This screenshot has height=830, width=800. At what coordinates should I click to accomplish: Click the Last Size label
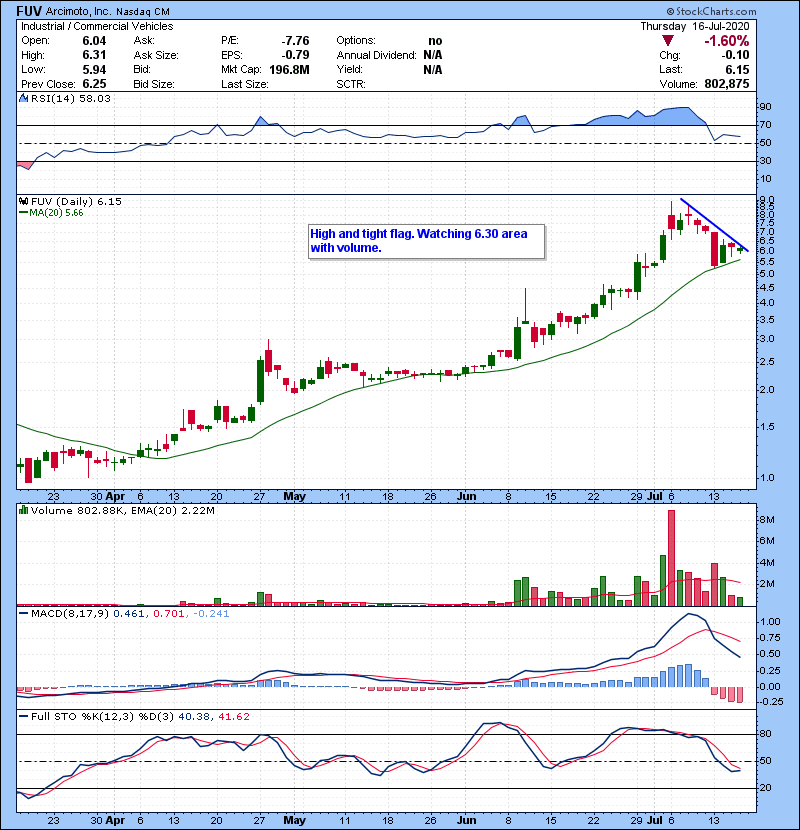pyautogui.click(x=245, y=84)
